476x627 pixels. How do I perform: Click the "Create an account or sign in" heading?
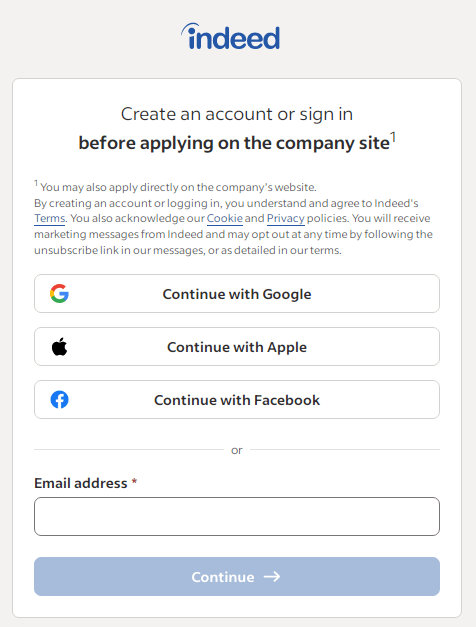(237, 114)
